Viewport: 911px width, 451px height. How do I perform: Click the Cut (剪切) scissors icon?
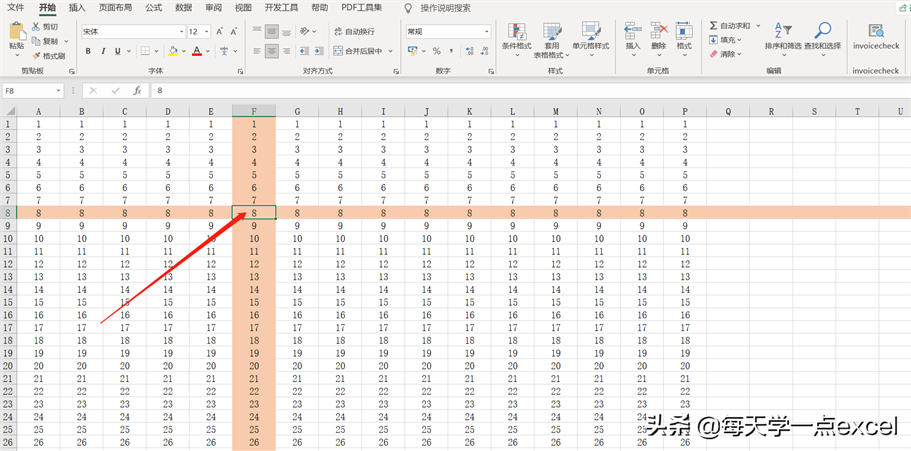(x=36, y=27)
